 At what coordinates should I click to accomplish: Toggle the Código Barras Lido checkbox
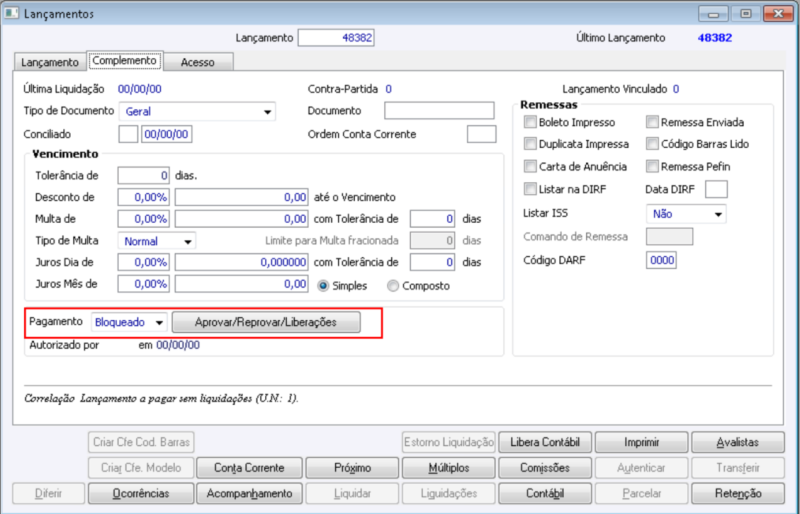pos(653,144)
